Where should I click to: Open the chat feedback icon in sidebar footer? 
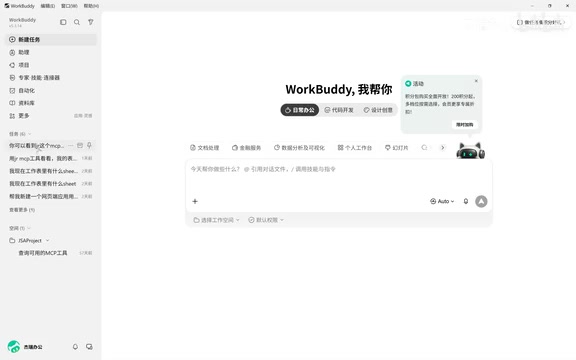pos(89,347)
